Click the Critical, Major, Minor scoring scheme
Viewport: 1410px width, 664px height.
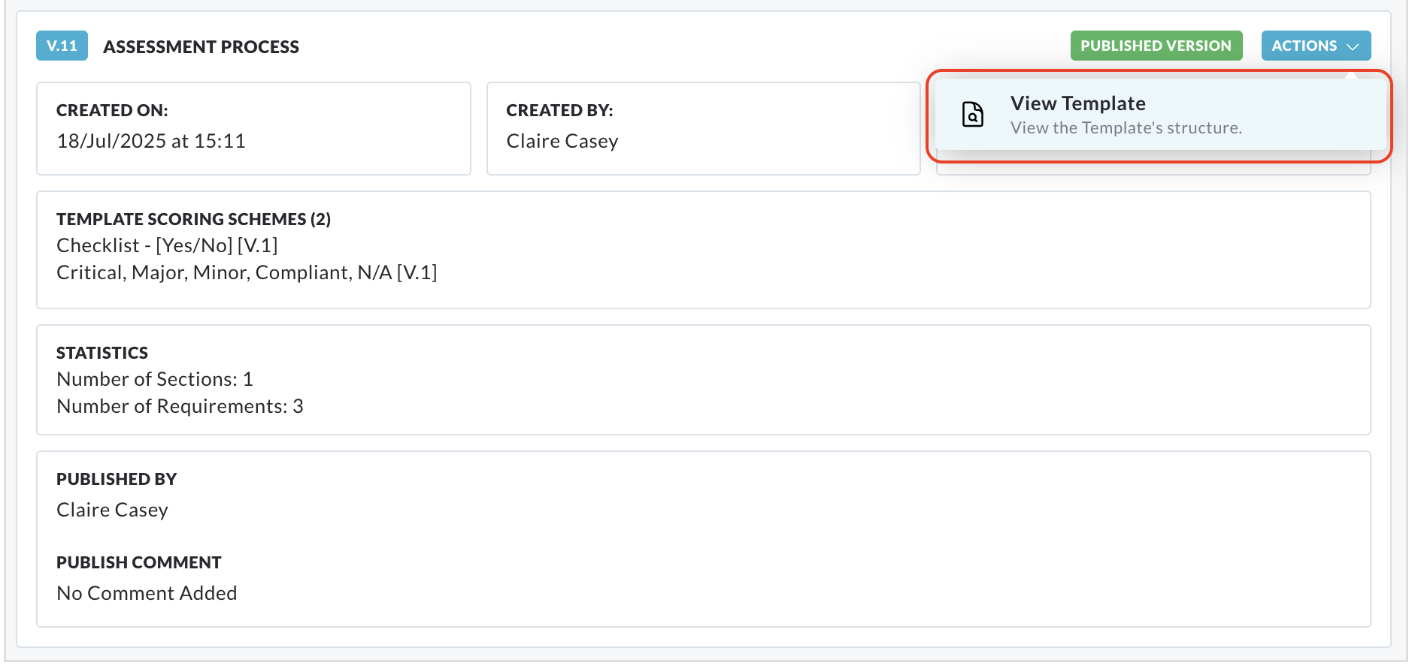click(246, 272)
